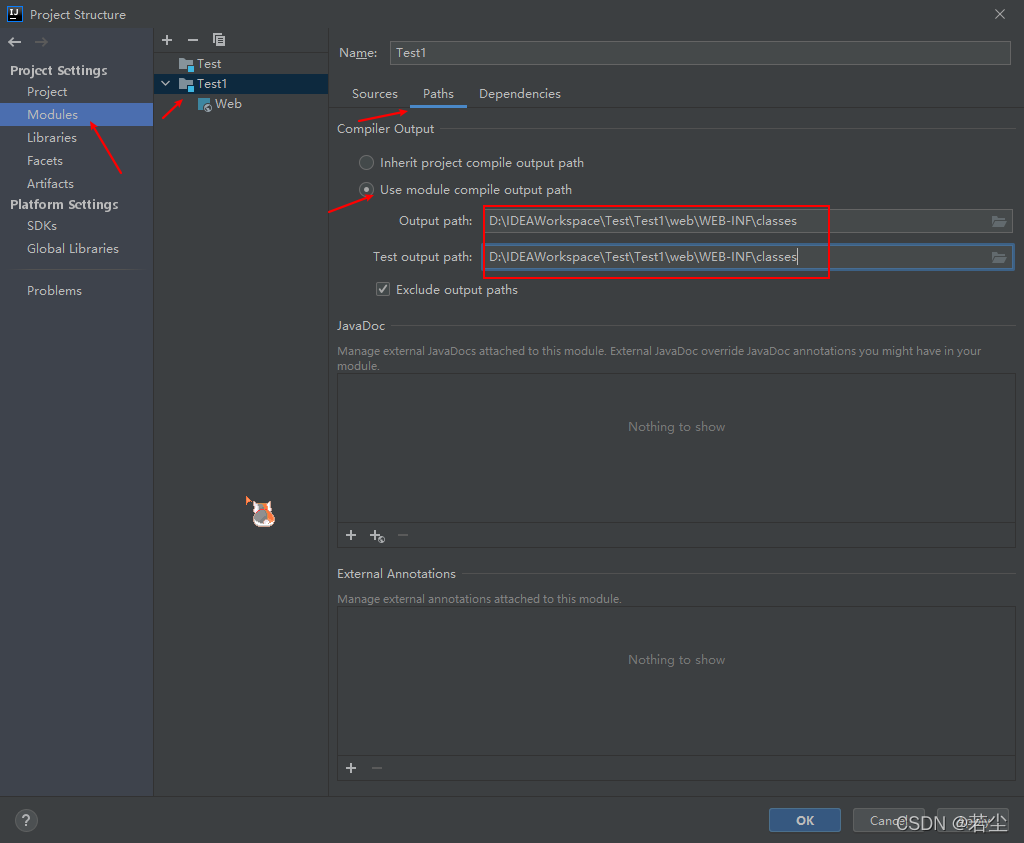The height and width of the screenshot is (843, 1024).
Task: Add external annotation with plus icon
Action: pos(351,768)
